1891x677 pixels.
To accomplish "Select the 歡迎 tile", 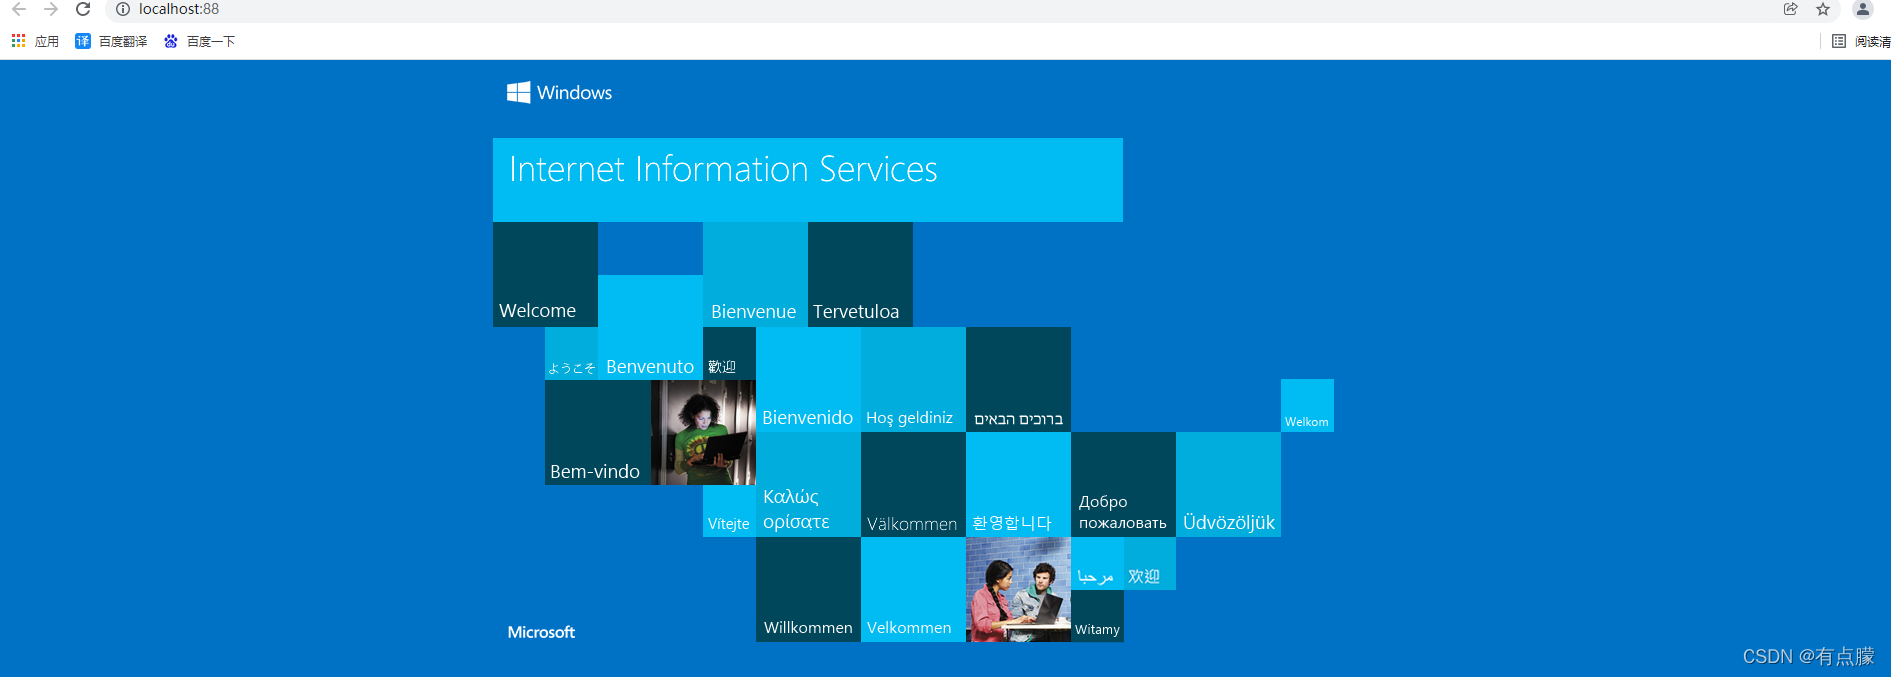I will [x=729, y=354].
